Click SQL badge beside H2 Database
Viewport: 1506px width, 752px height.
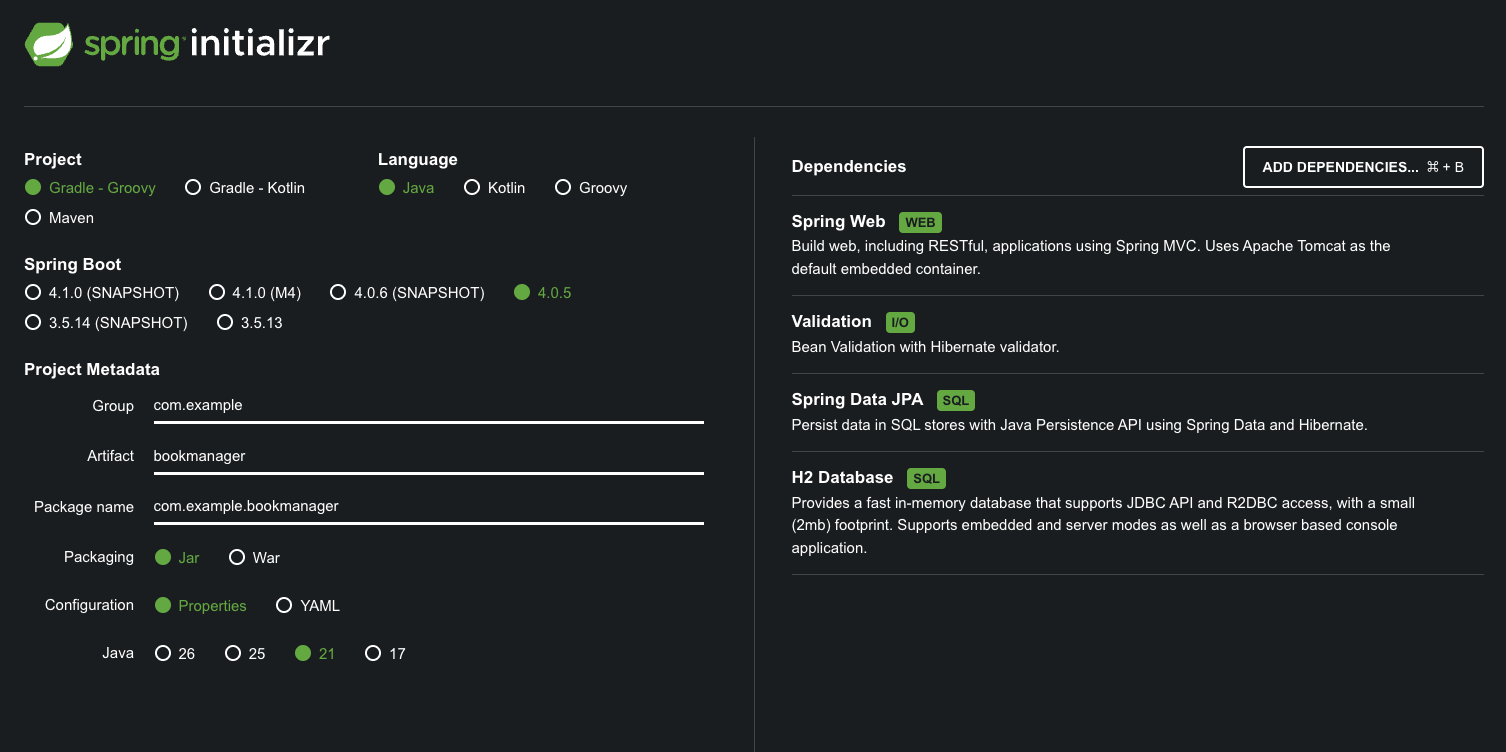tap(926, 478)
